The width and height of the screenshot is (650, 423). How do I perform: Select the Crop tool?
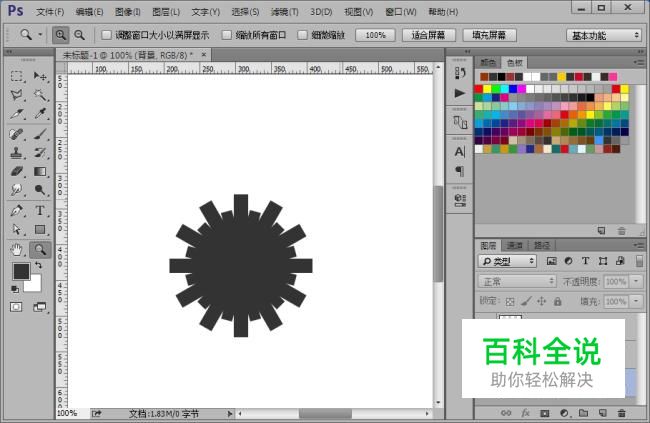pyautogui.click(x=17, y=114)
